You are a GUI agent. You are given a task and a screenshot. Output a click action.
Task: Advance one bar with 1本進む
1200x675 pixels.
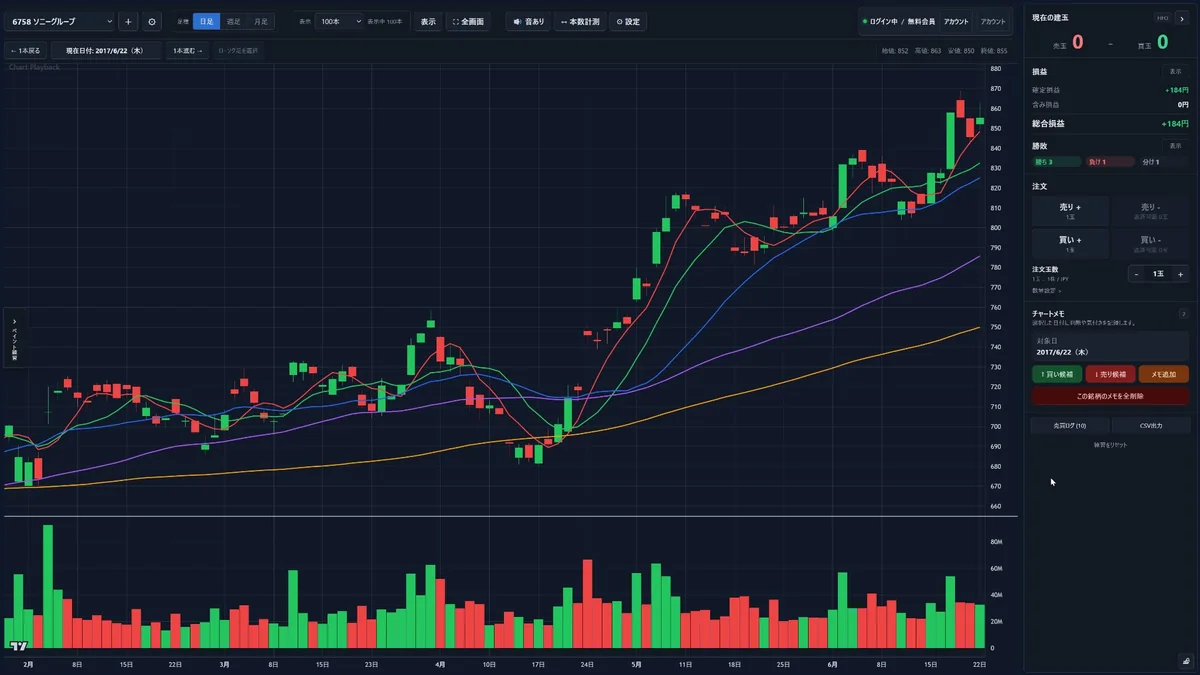[x=187, y=50]
